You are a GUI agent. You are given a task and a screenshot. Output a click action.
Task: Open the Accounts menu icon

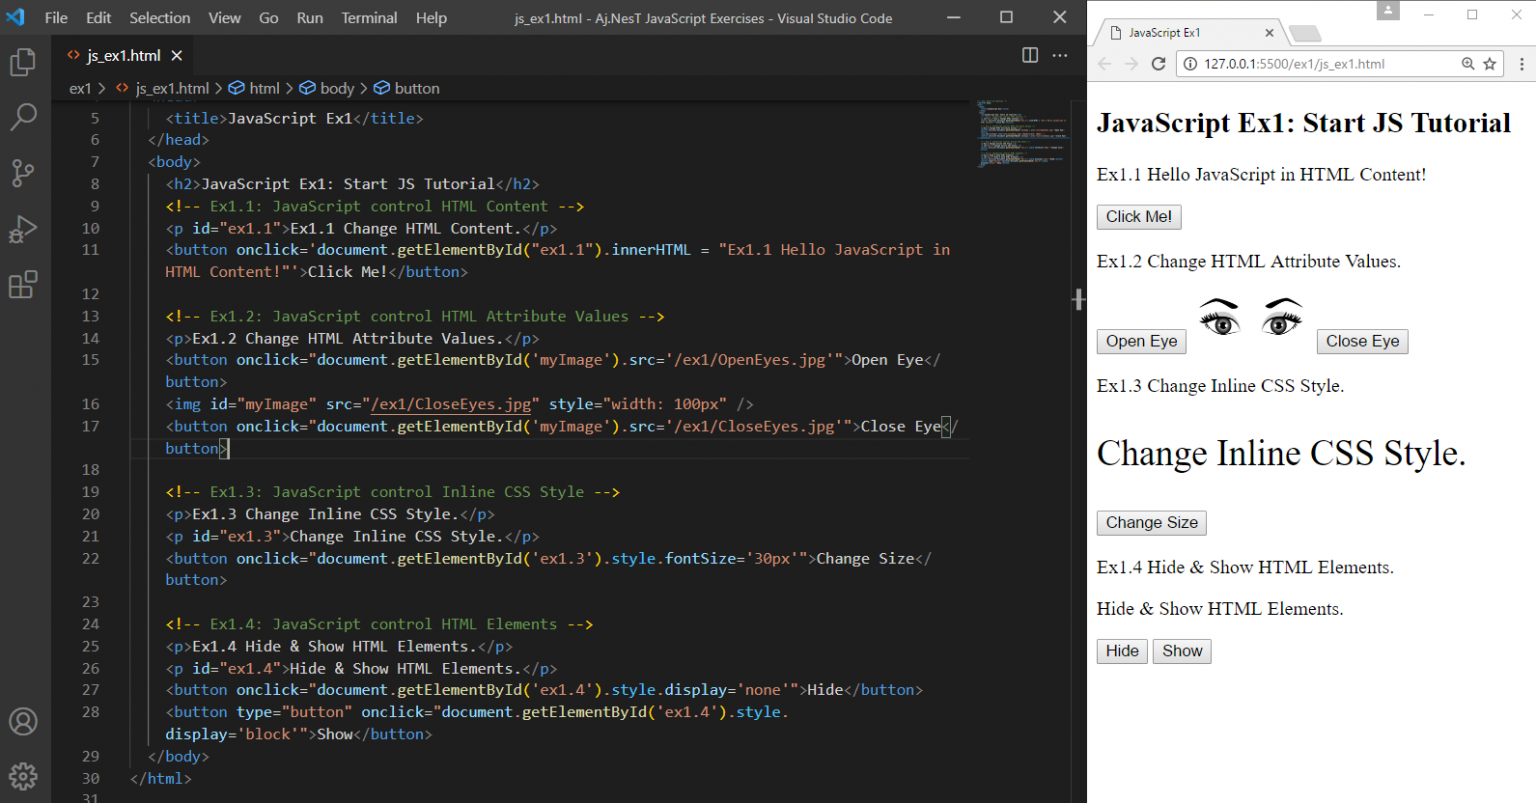(23, 721)
